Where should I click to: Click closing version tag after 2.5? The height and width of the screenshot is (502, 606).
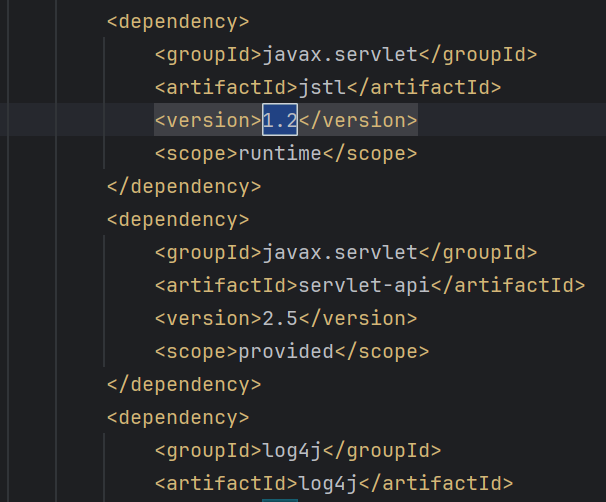tap(358, 318)
